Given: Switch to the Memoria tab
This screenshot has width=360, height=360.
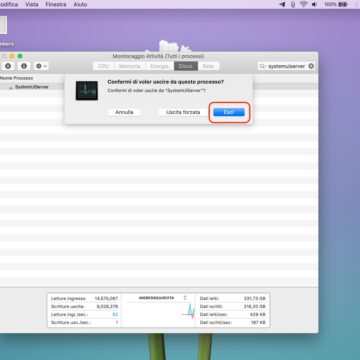Looking at the screenshot, I should (x=130, y=66).
